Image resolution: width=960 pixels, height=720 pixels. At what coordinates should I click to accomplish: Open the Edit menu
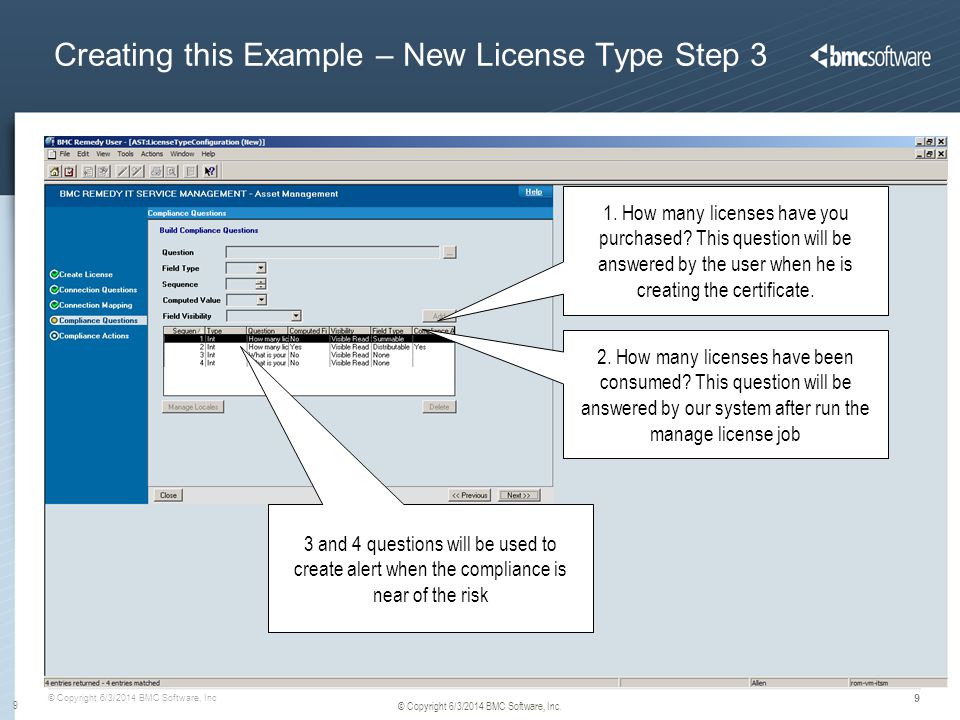[x=83, y=154]
